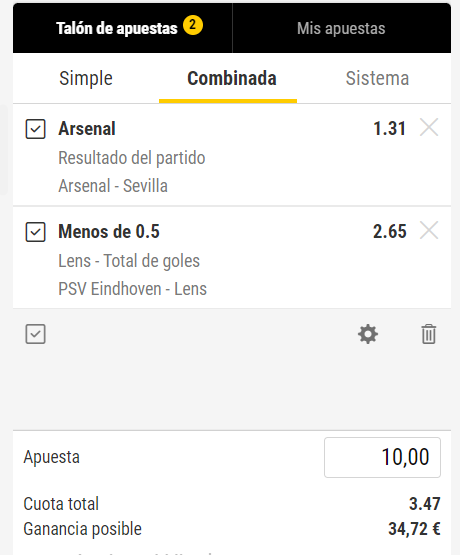Click the 2.65 odds value
This screenshot has width=460, height=555.
click(390, 231)
